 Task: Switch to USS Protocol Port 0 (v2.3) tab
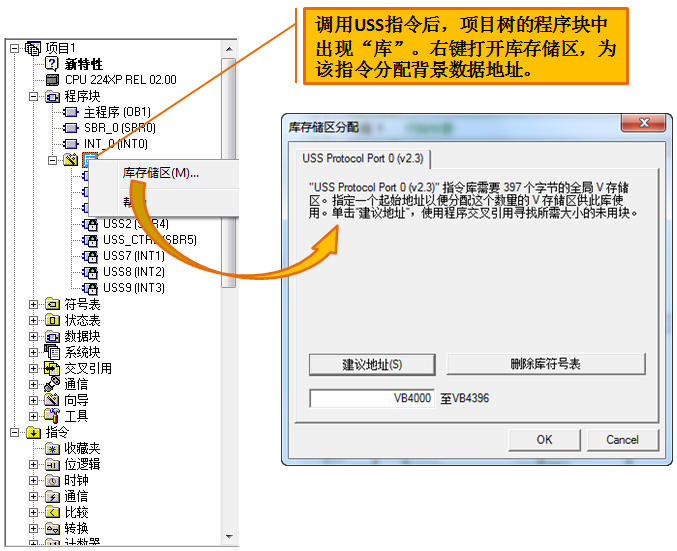(x=363, y=158)
